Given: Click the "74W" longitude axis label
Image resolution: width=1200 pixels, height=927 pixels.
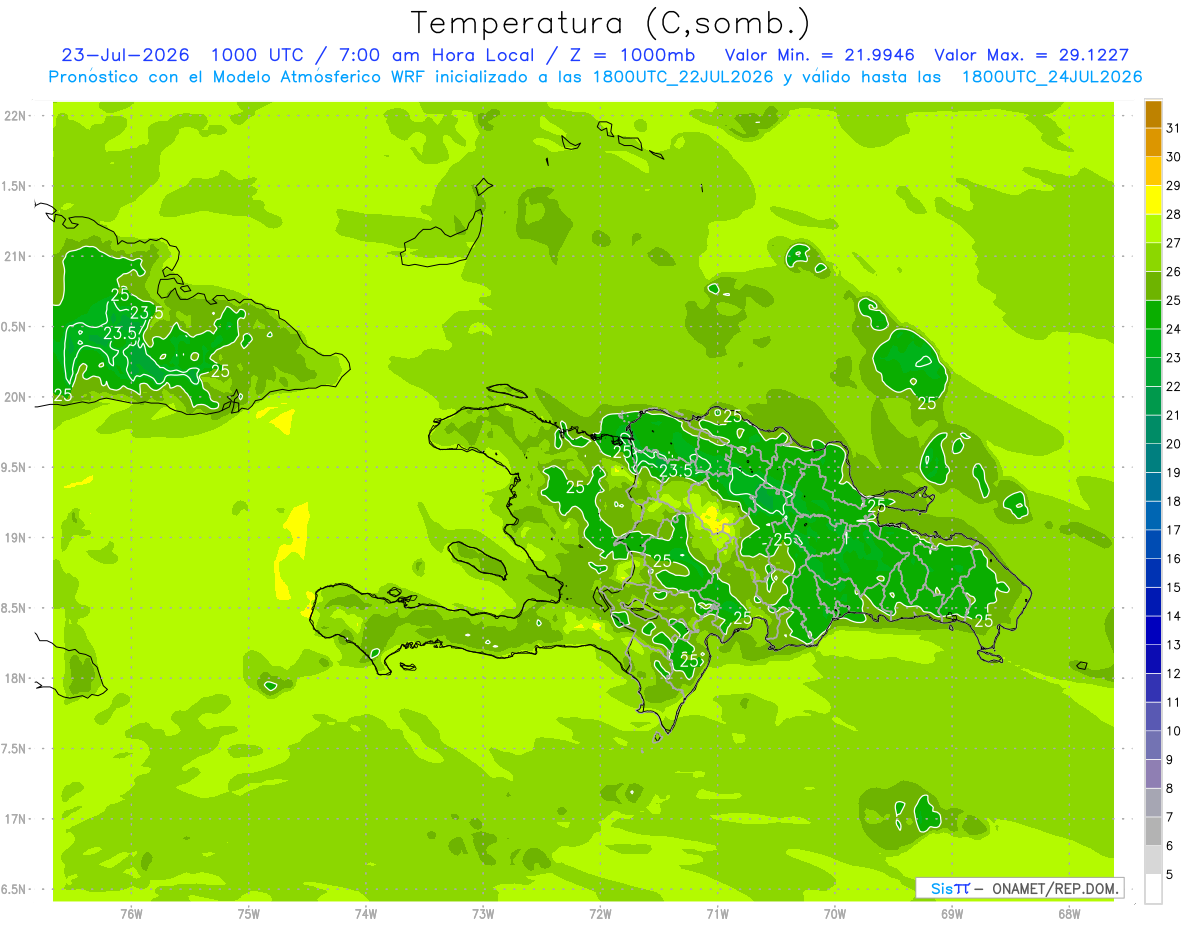Looking at the screenshot, I should 366,914.
